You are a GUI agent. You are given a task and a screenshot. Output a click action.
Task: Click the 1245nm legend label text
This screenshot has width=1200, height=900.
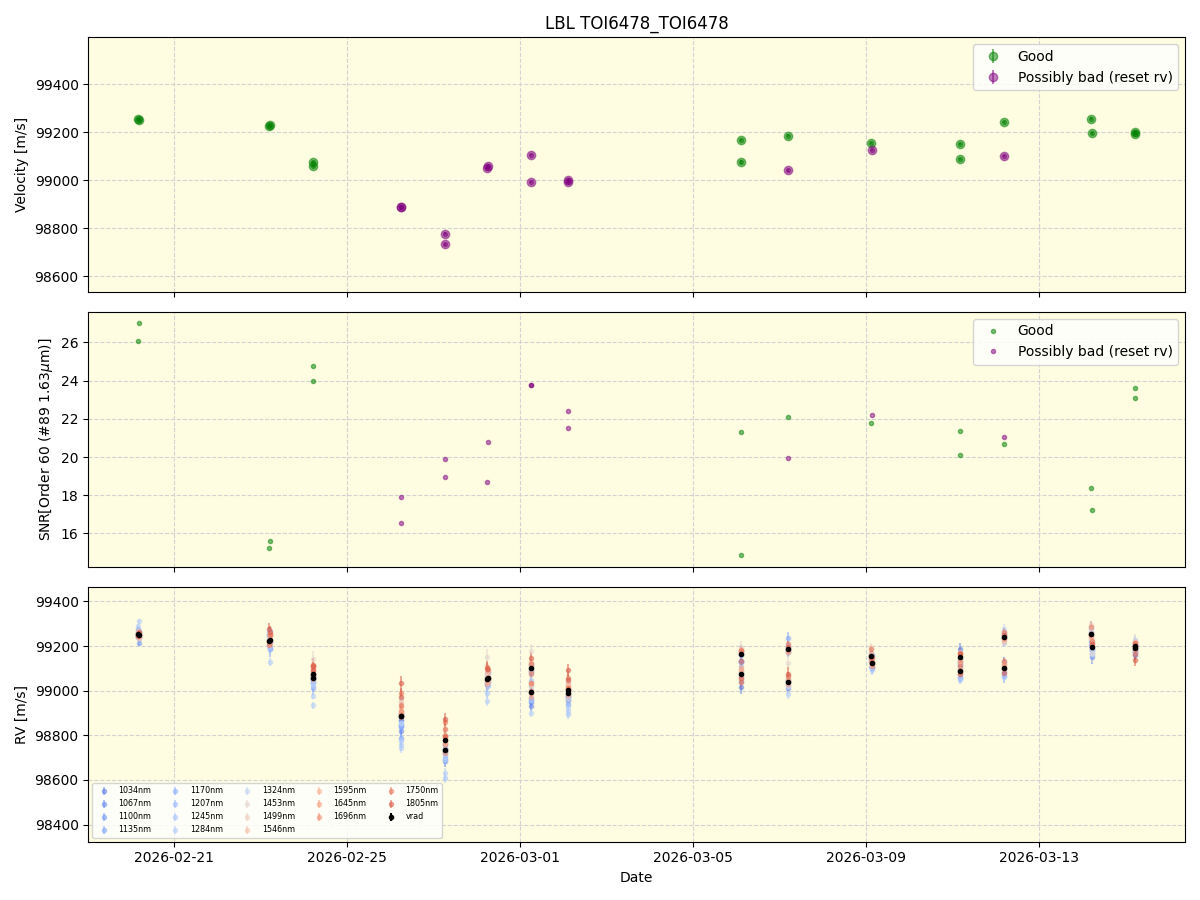[208, 815]
